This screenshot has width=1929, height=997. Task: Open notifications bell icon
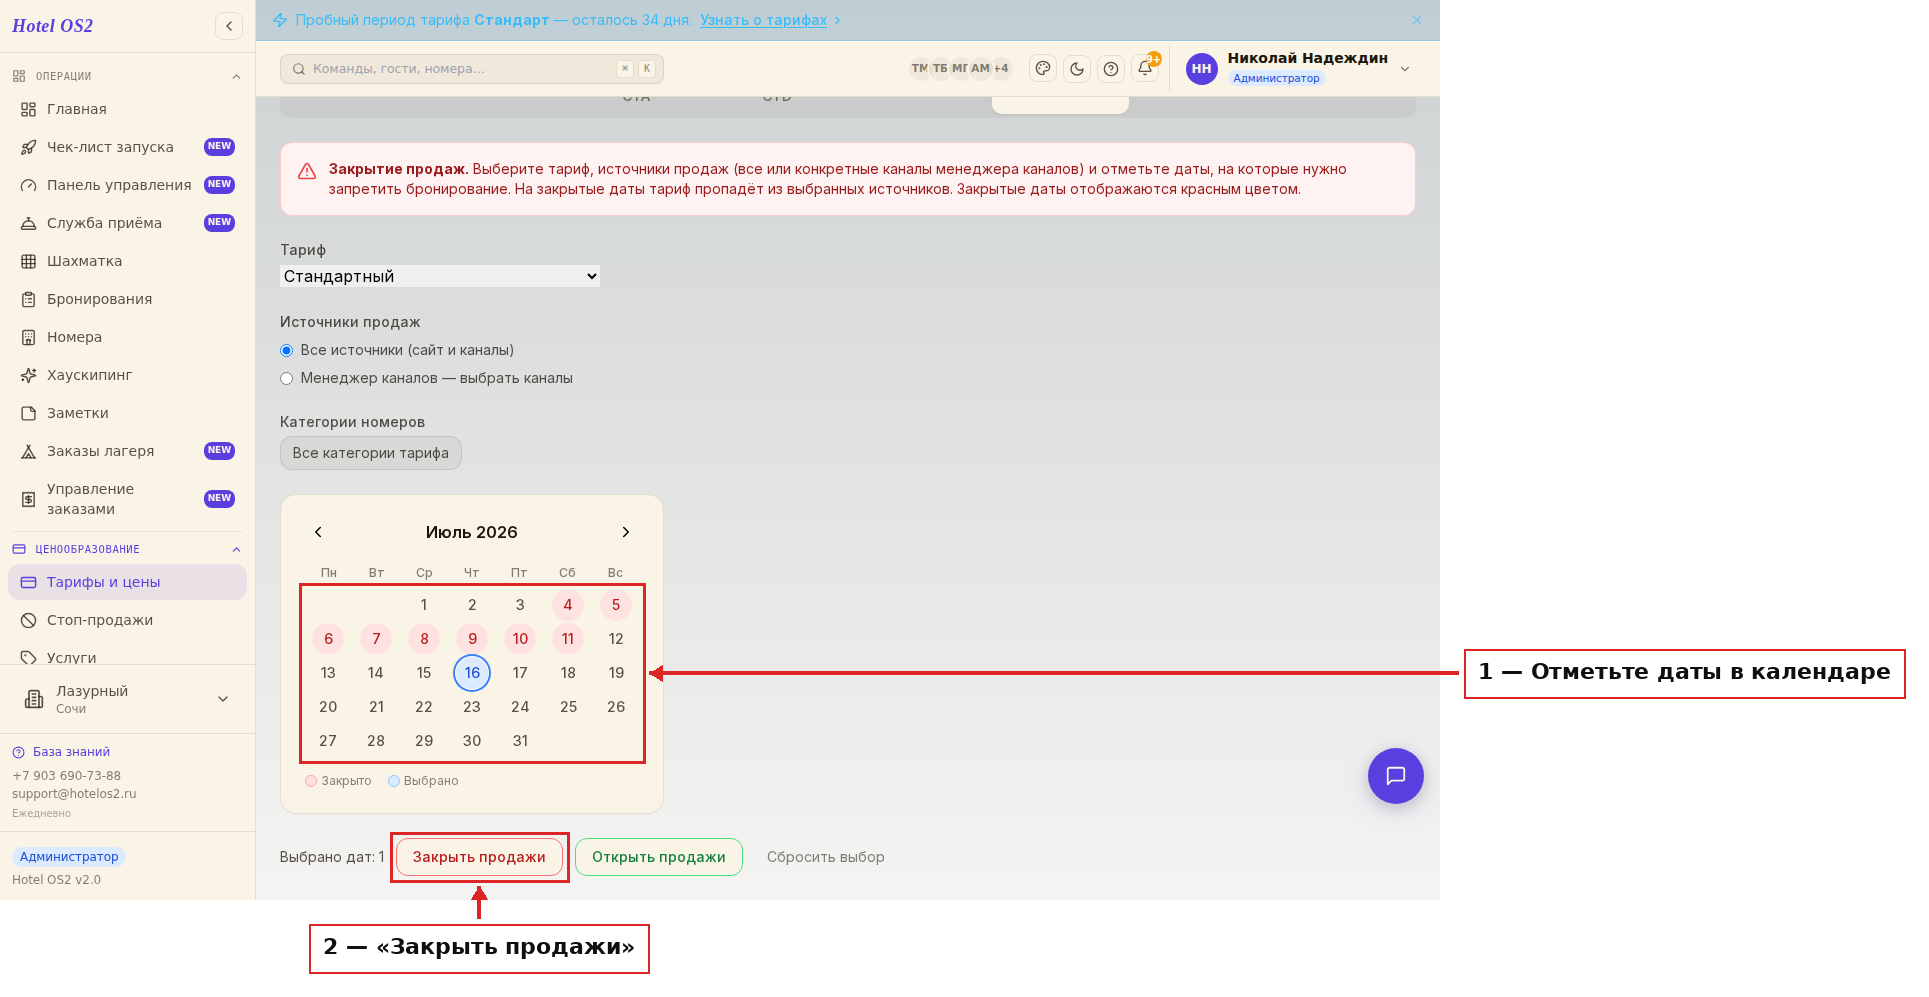click(x=1145, y=68)
